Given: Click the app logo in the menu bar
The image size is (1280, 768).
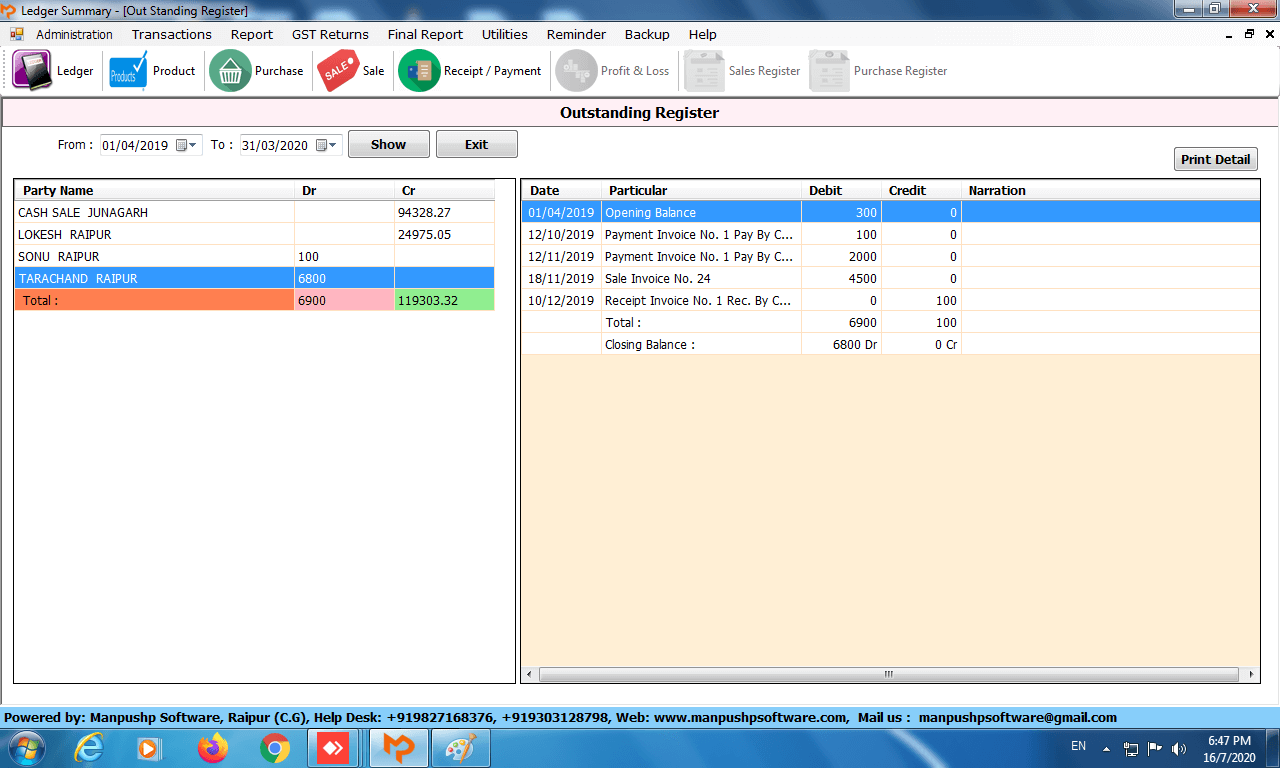Looking at the screenshot, I should pyautogui.click(x=17, y=34).
